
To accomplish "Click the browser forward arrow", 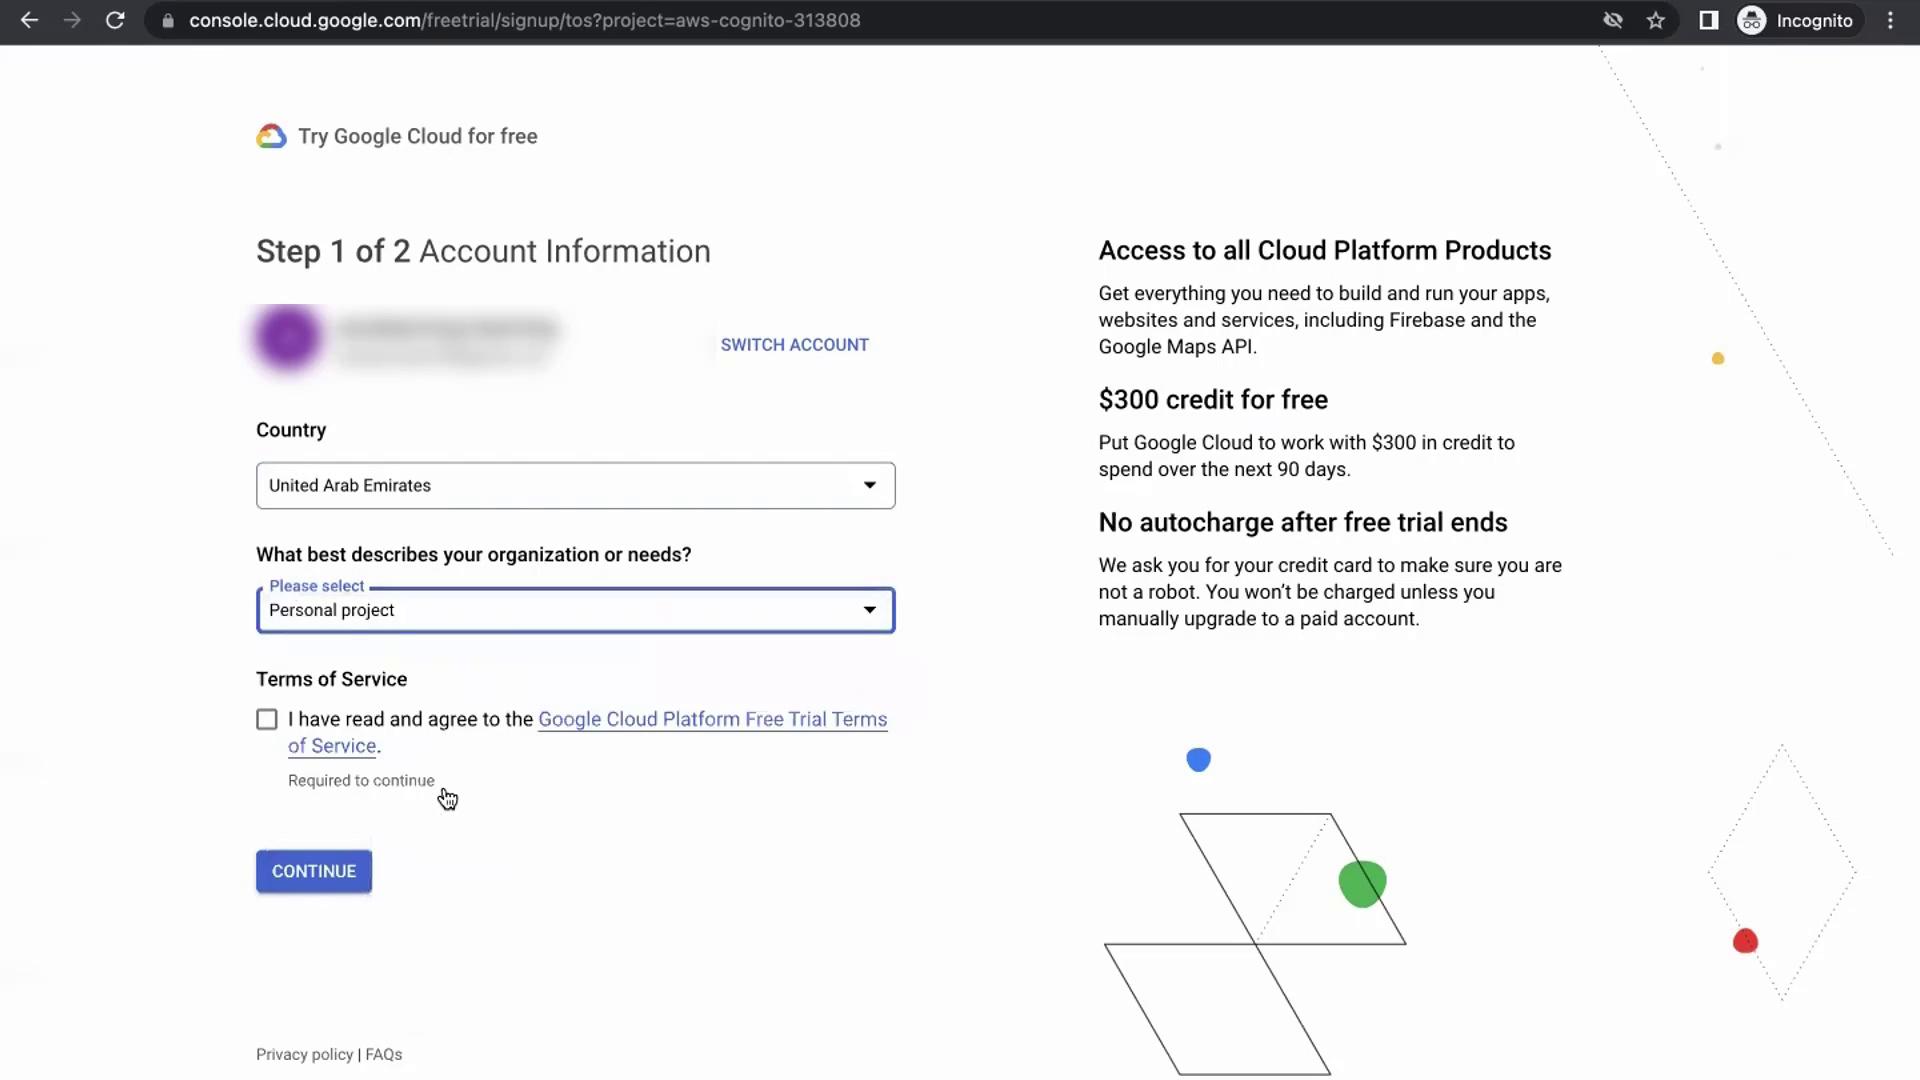I will [x=72, y=20].
